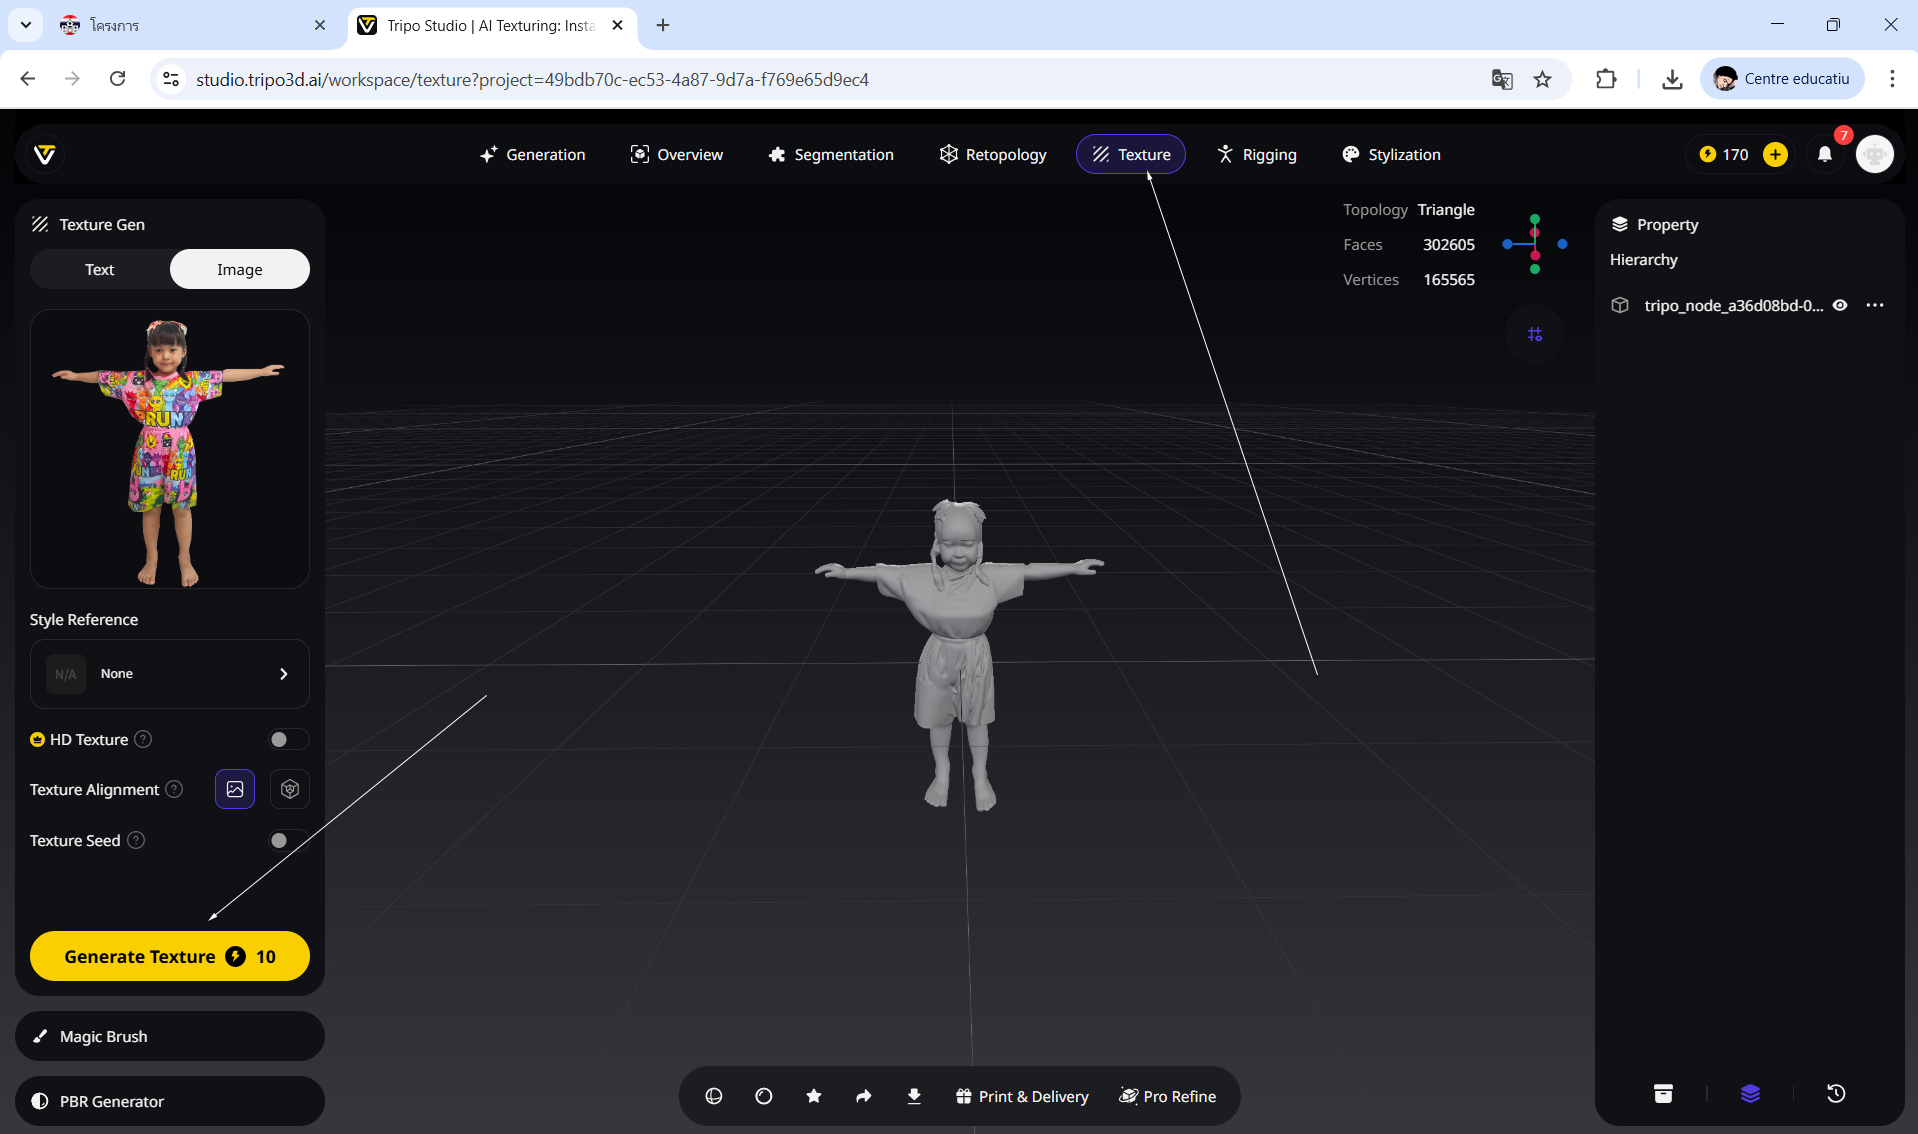Open the notifications bell
This screenshot has width=1918, height=1134.
tap(1825, 154)
